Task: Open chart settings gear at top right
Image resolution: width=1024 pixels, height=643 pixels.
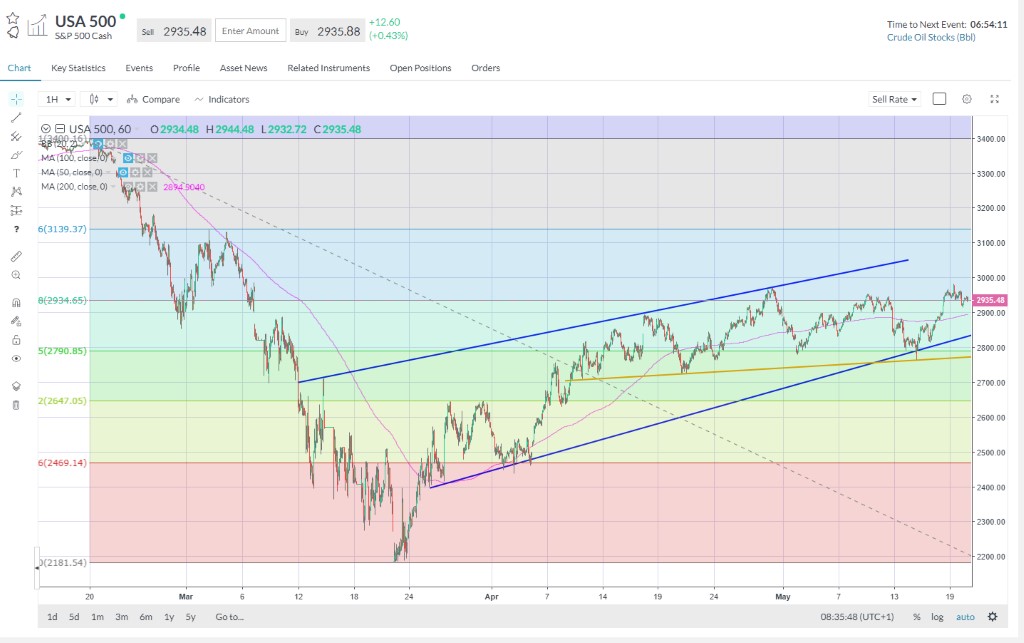Action: [x=966, y=99]
